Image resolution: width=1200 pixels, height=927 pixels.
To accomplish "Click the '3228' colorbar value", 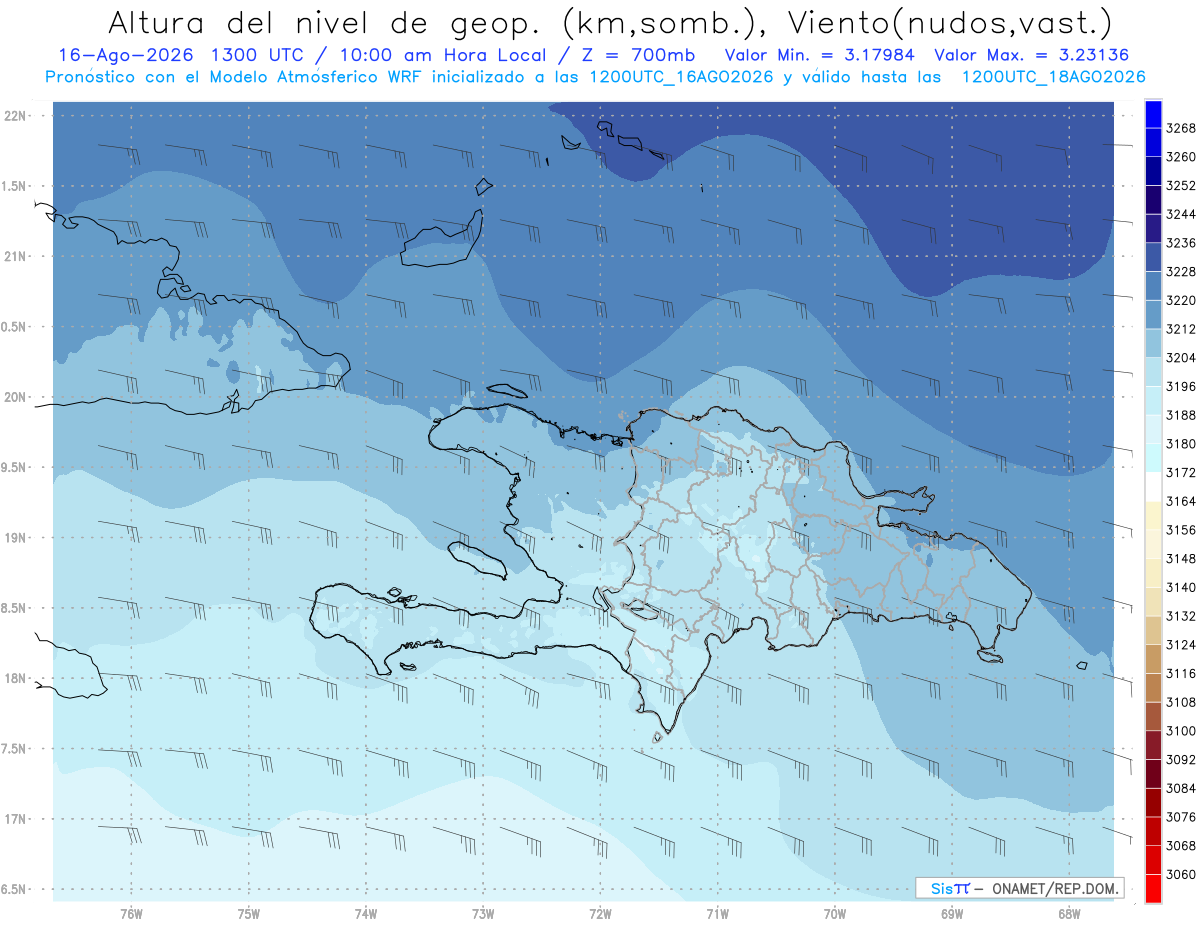I will coord(1180,272).
